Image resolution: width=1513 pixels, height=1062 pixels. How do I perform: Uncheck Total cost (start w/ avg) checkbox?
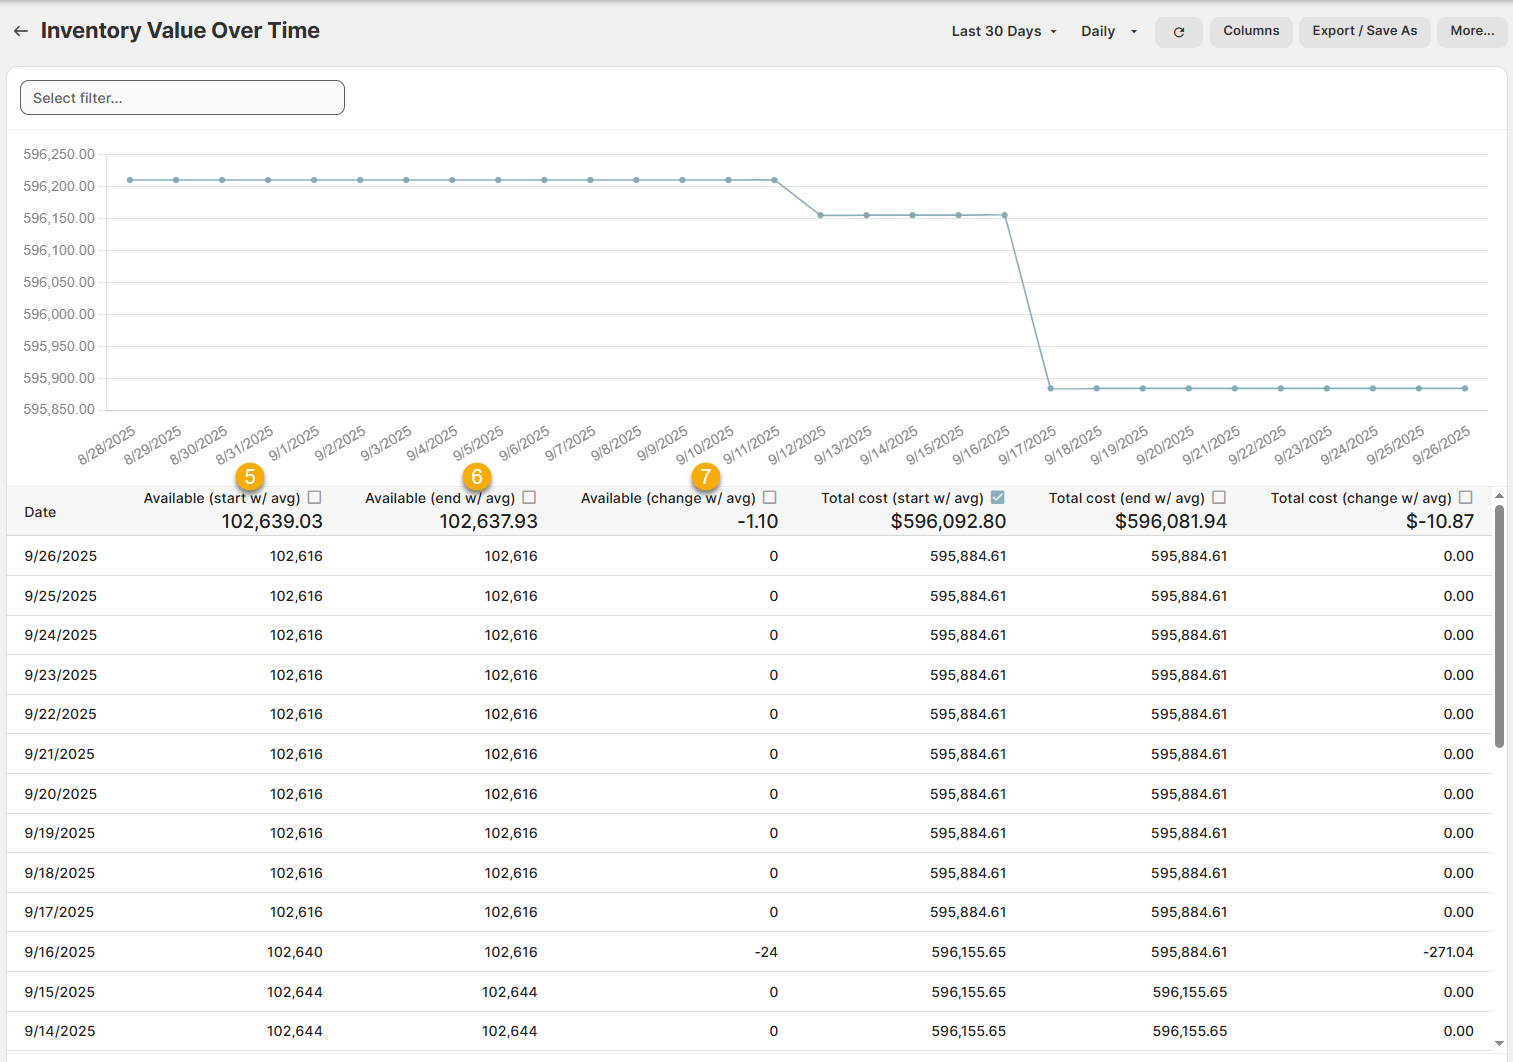point(997,497)
